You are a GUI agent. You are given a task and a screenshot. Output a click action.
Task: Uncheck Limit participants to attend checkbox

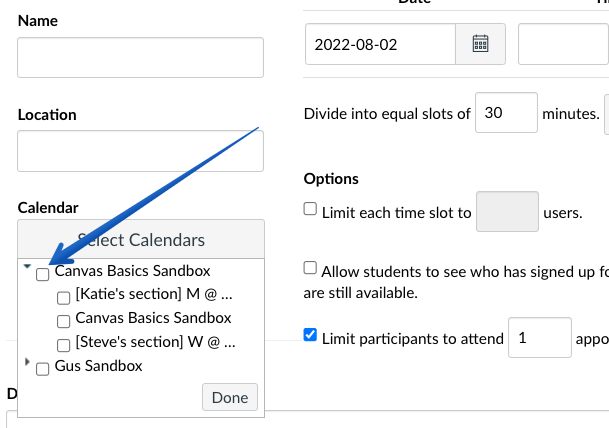coord(310,334)
